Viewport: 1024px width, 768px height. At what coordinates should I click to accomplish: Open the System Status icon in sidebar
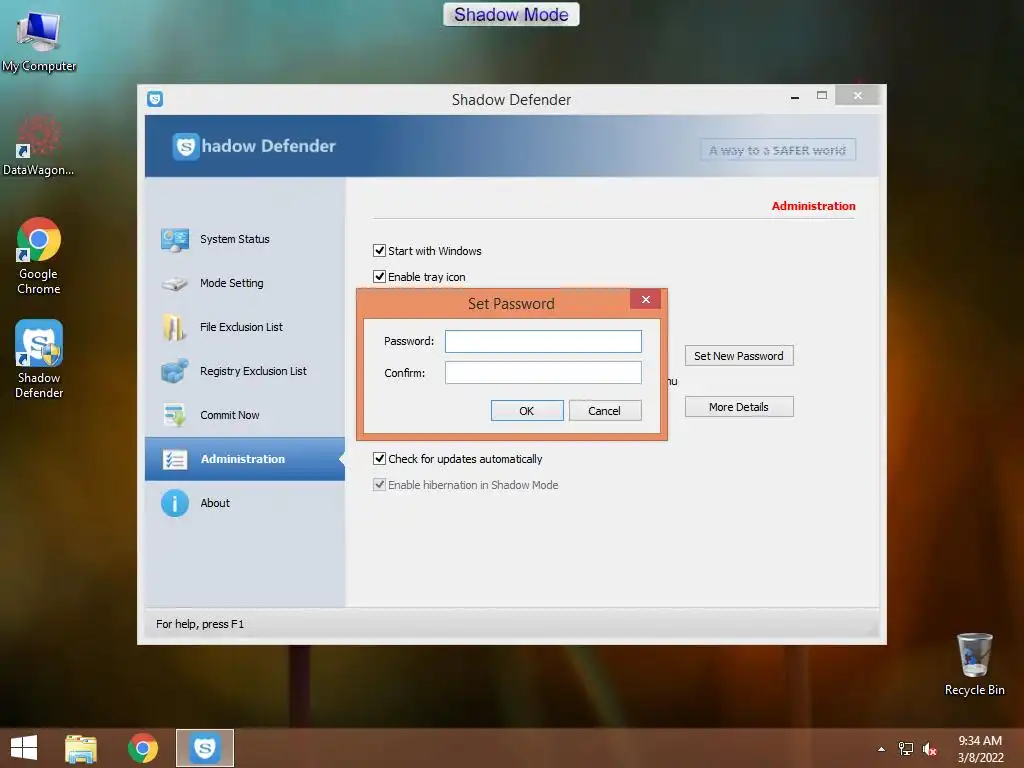tap(175, 240)
